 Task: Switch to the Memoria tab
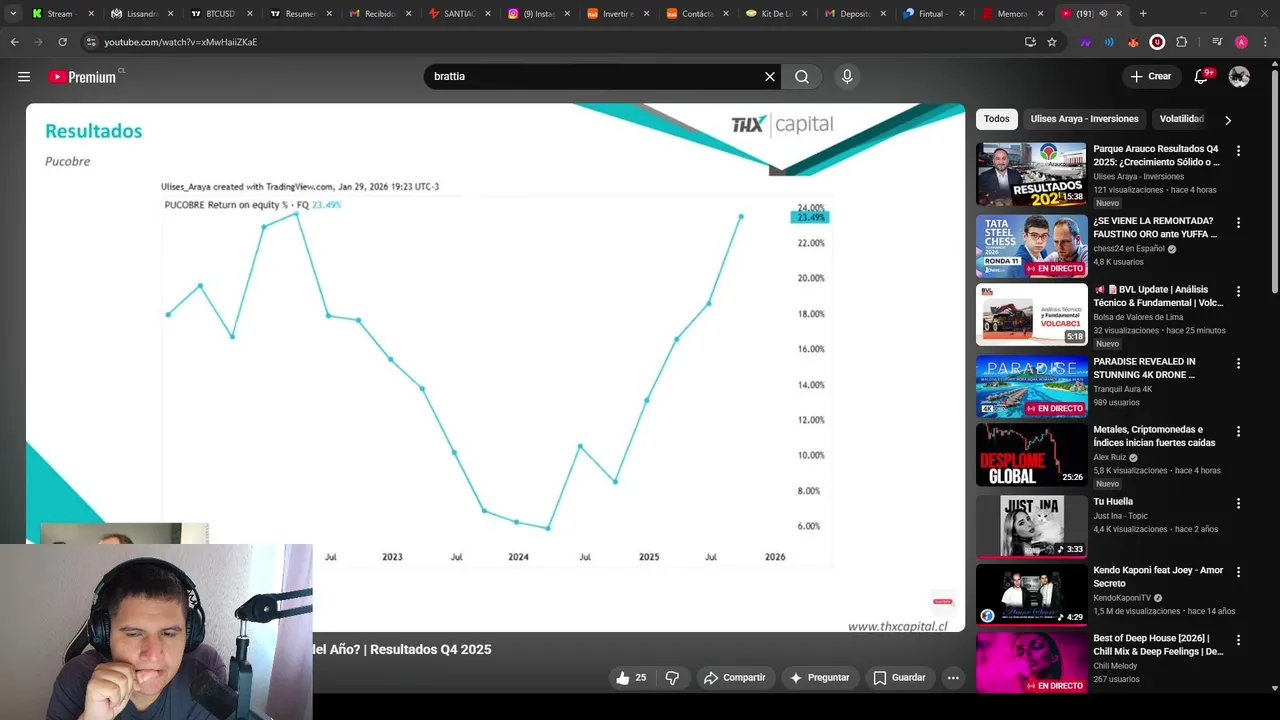click(1013, 14)
